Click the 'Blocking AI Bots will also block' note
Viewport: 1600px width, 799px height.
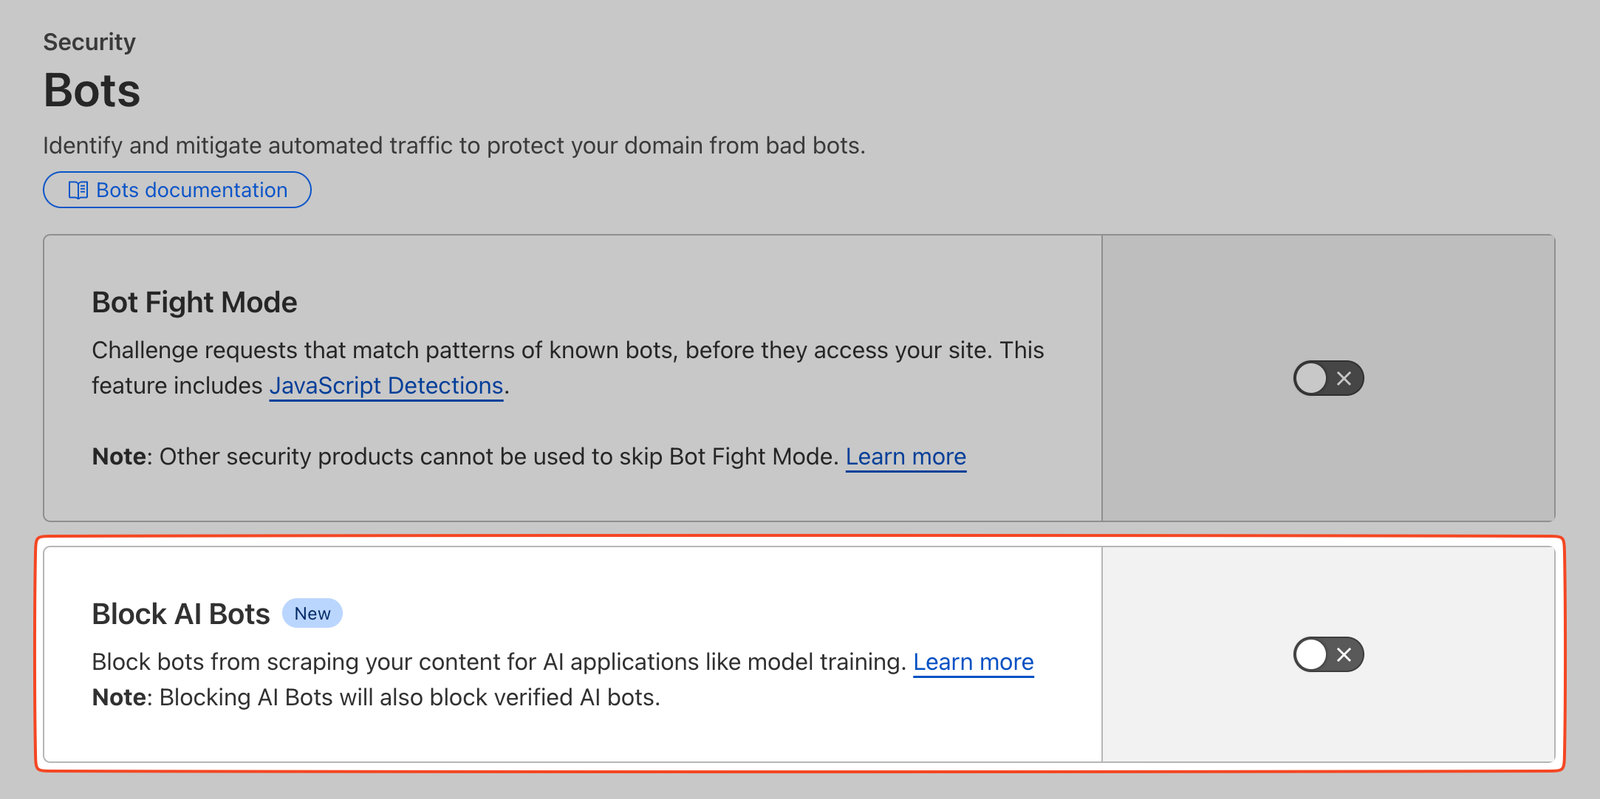(x=376, y=697)
